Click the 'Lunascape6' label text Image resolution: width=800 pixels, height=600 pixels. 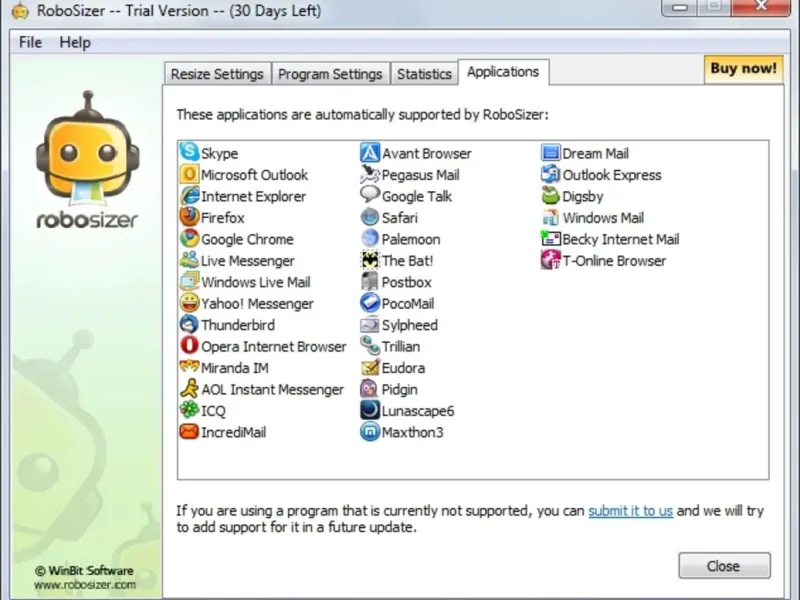418,411
